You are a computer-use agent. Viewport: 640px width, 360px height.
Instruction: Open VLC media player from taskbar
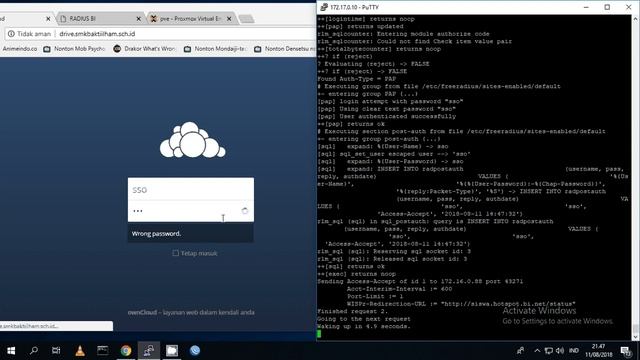[x=80, y=351]
